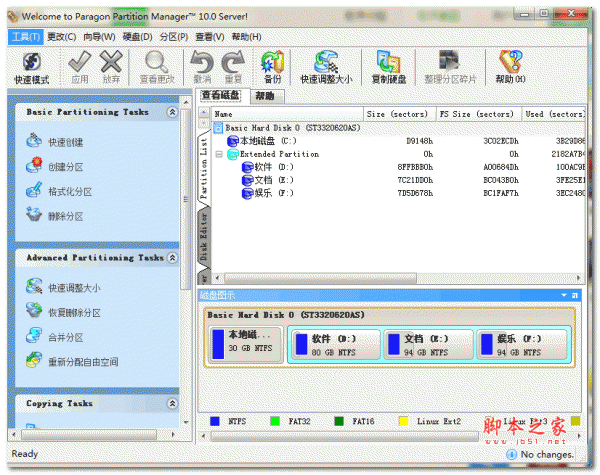The image size is (600, 475).
Task: Click the 删除分区 task icon
Action: click(x=34, y=214)
